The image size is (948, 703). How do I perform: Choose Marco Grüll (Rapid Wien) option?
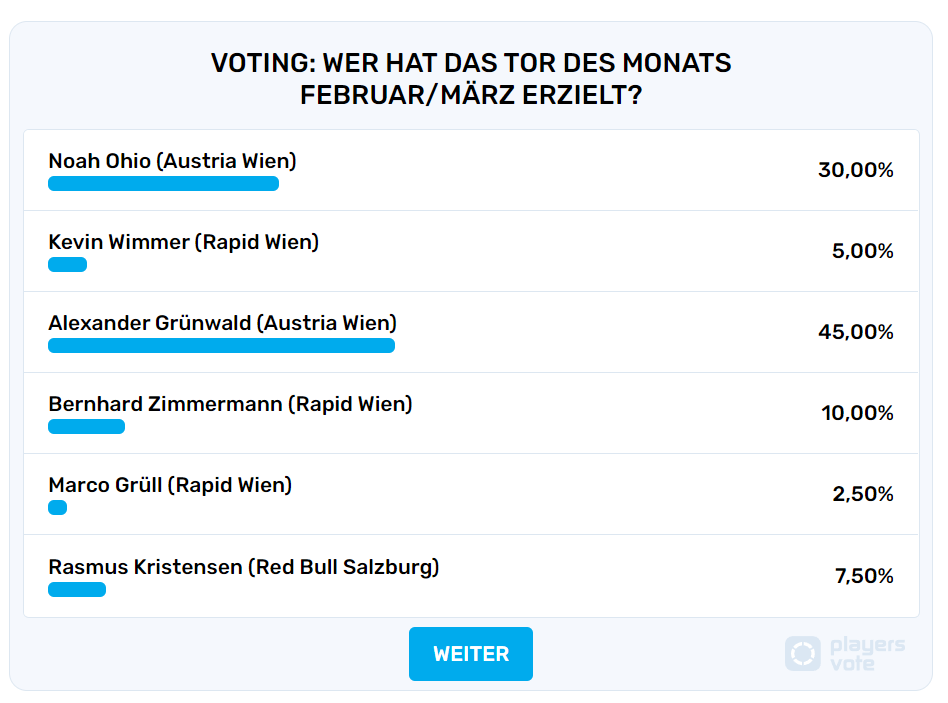pos(471,494)
